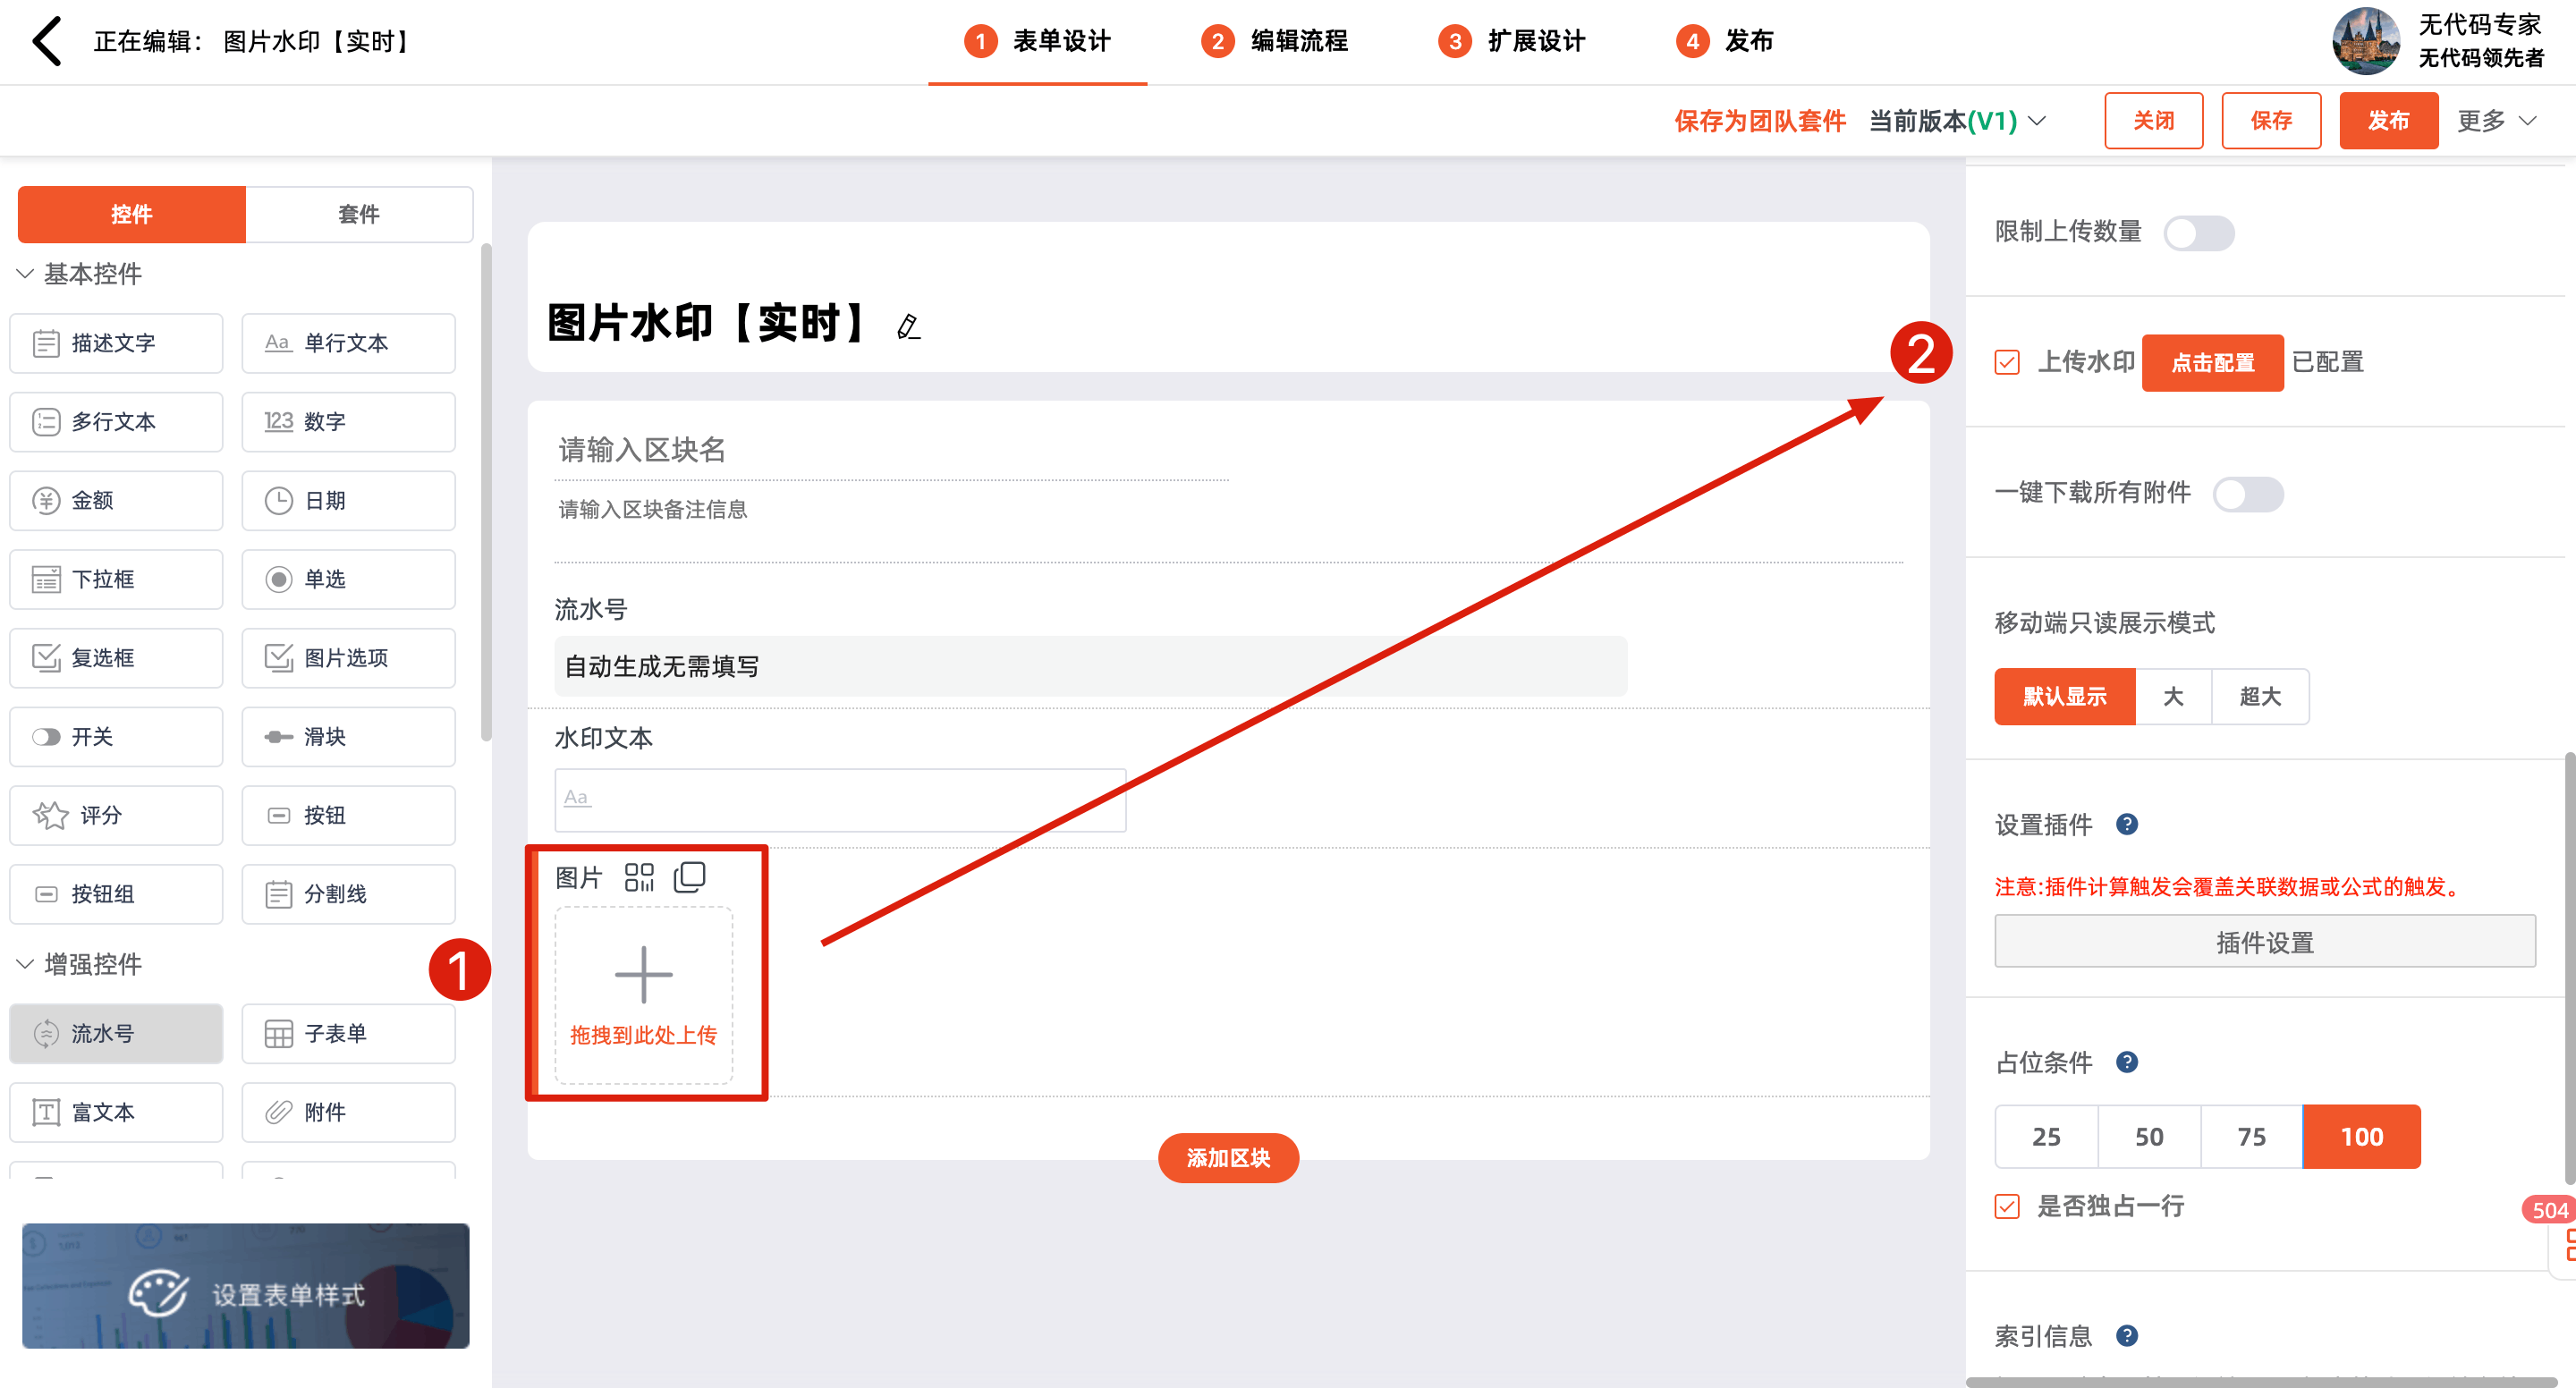The image size is (2576, 1388).
Task: Select the 日期 control
Action: (x=348, y=500)
